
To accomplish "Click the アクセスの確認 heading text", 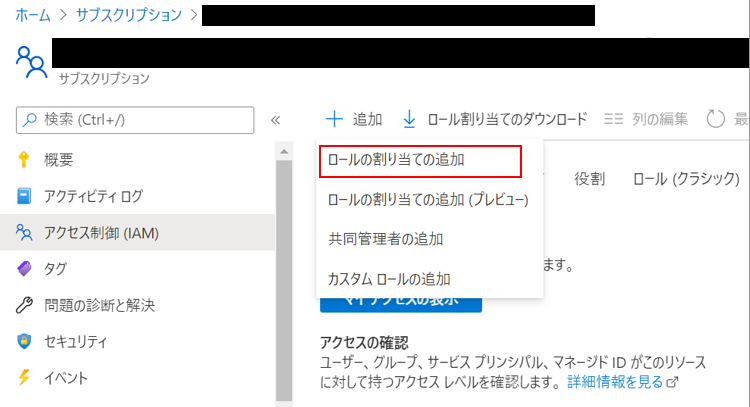I will click(x=364, y=342).
